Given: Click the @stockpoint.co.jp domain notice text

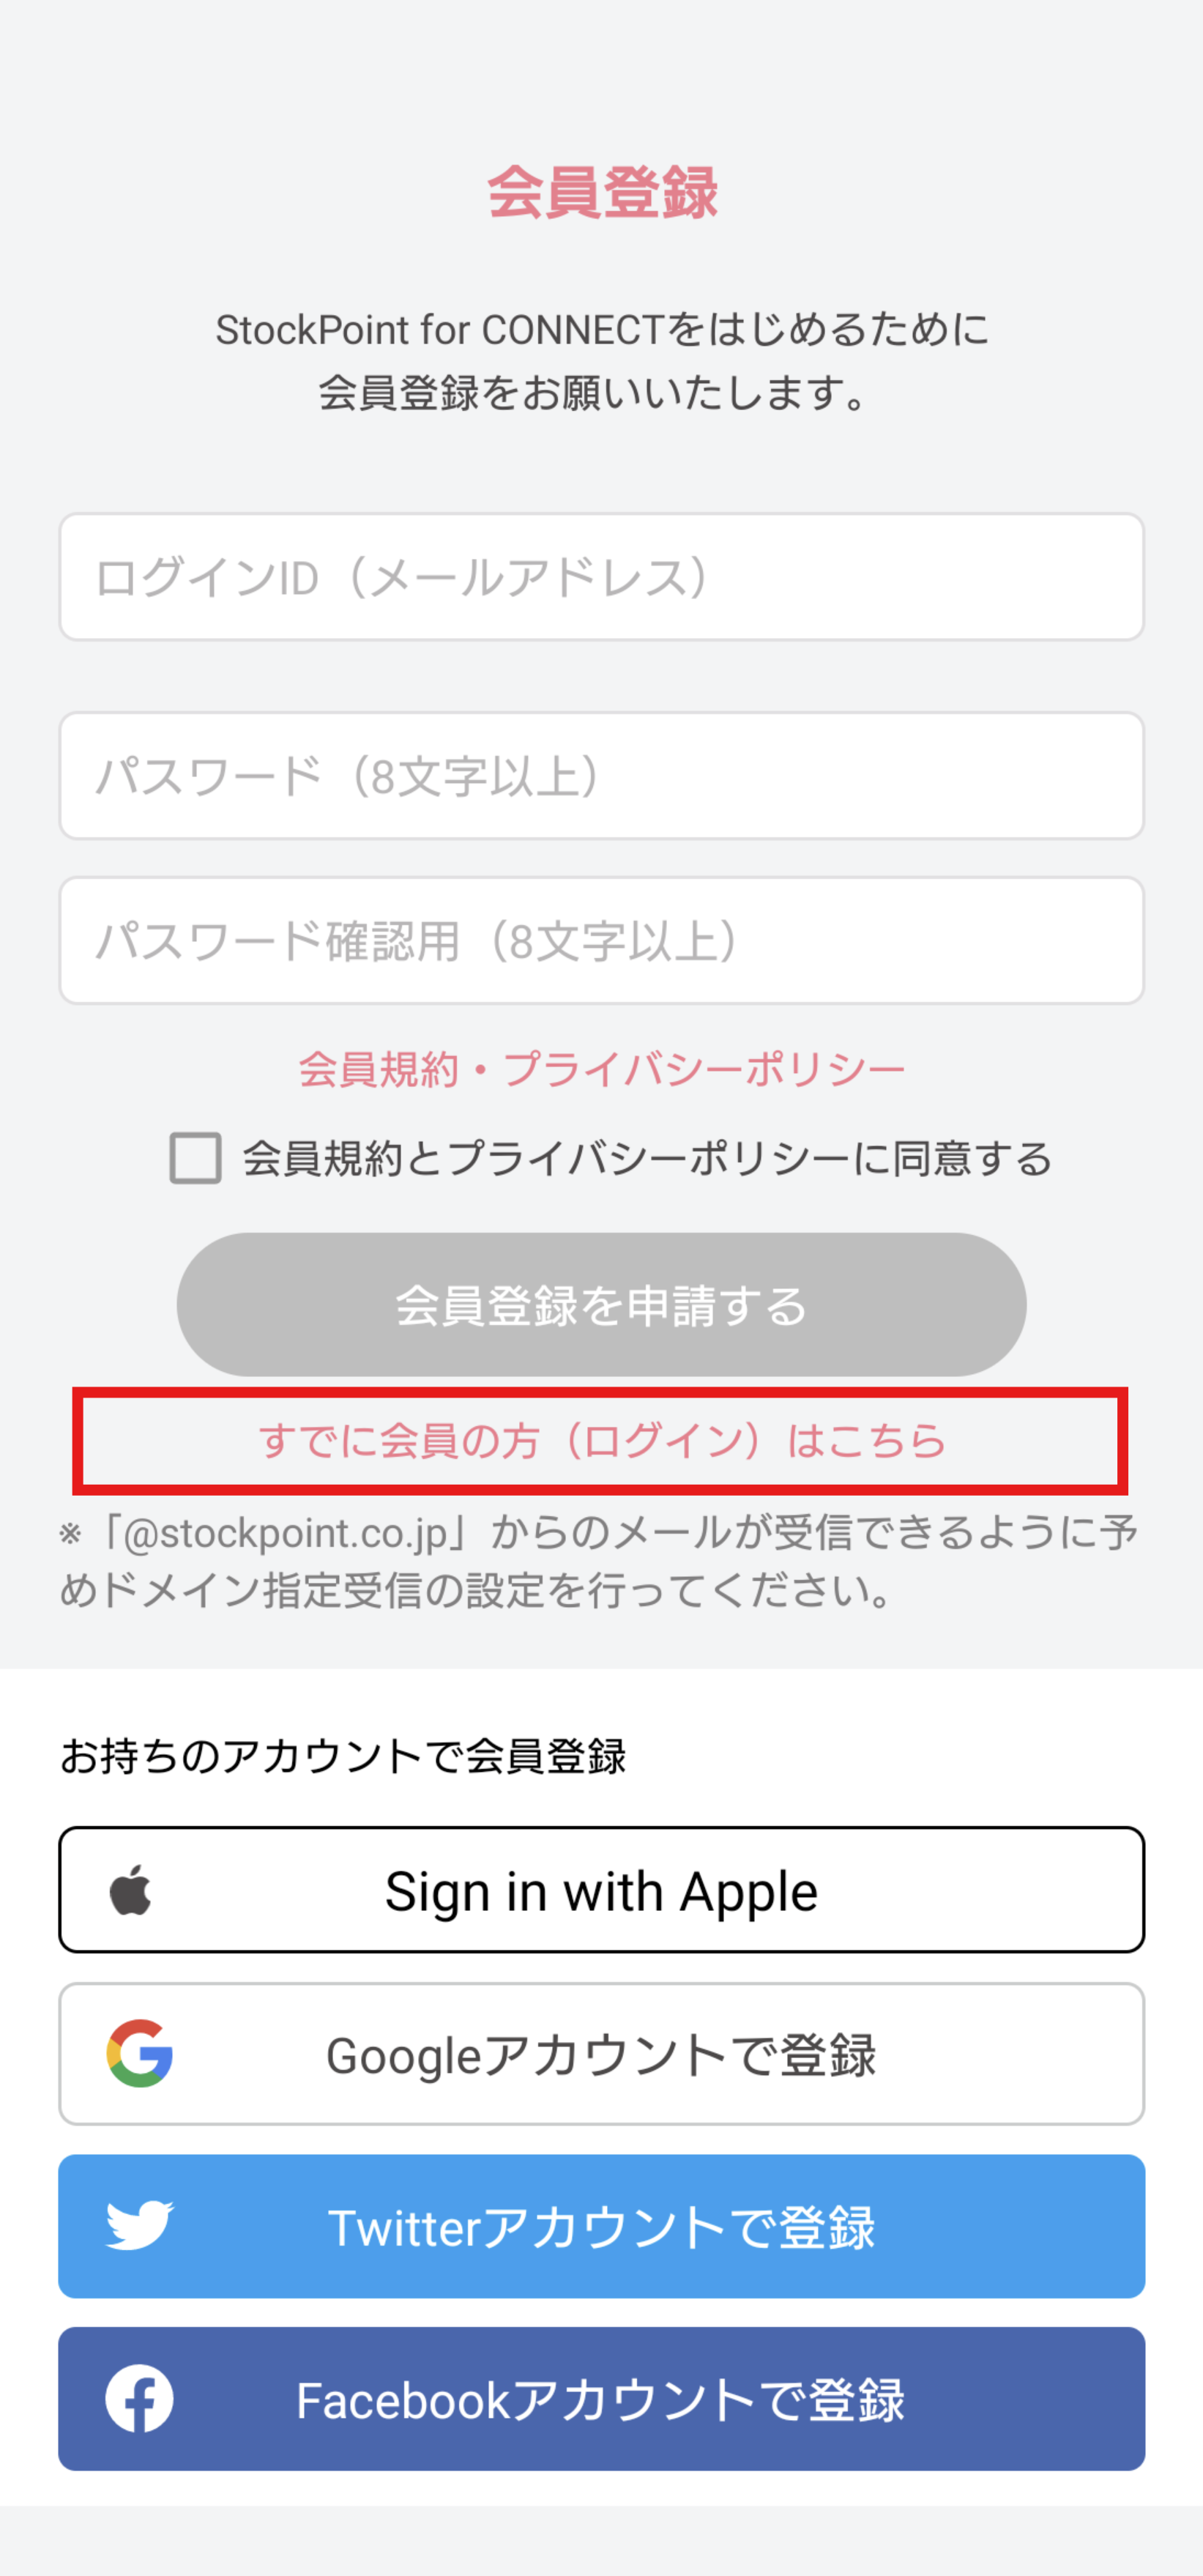Looking at the screenshot, I should point(598,1561).
